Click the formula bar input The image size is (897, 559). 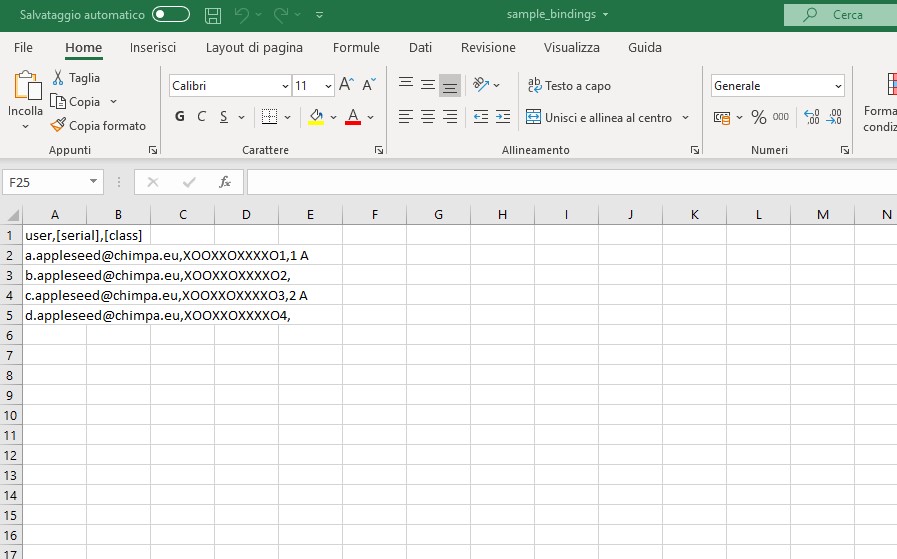click(572, 183)
